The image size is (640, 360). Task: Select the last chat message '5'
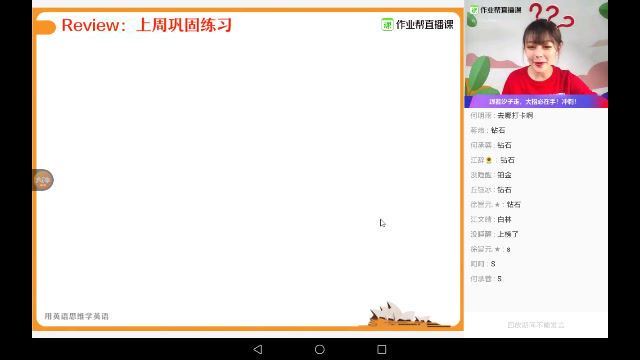click(x=486, y=279)
